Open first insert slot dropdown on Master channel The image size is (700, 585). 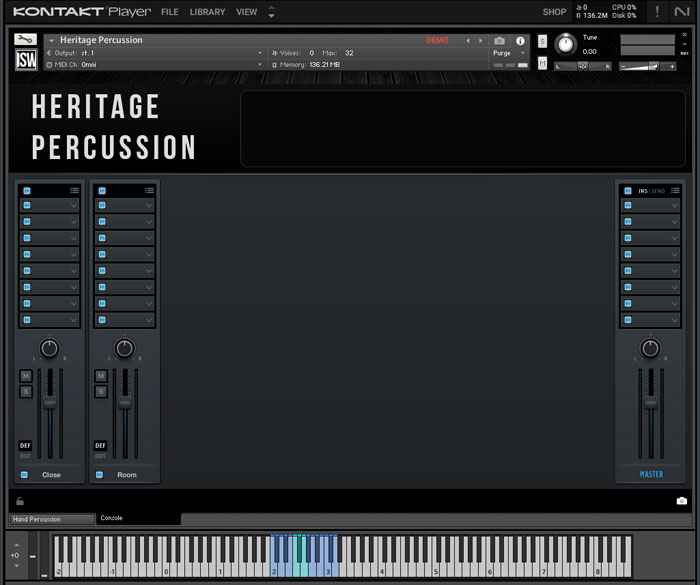click(675, 205)
